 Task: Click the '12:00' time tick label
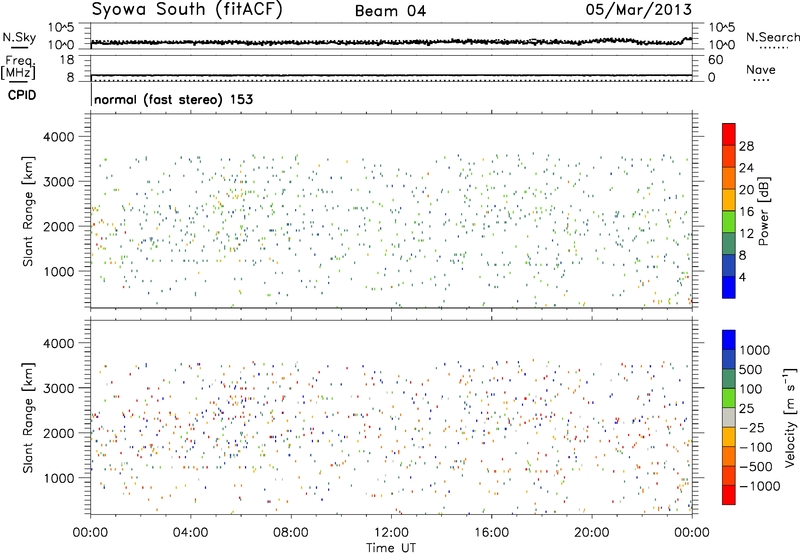[391, 533]
